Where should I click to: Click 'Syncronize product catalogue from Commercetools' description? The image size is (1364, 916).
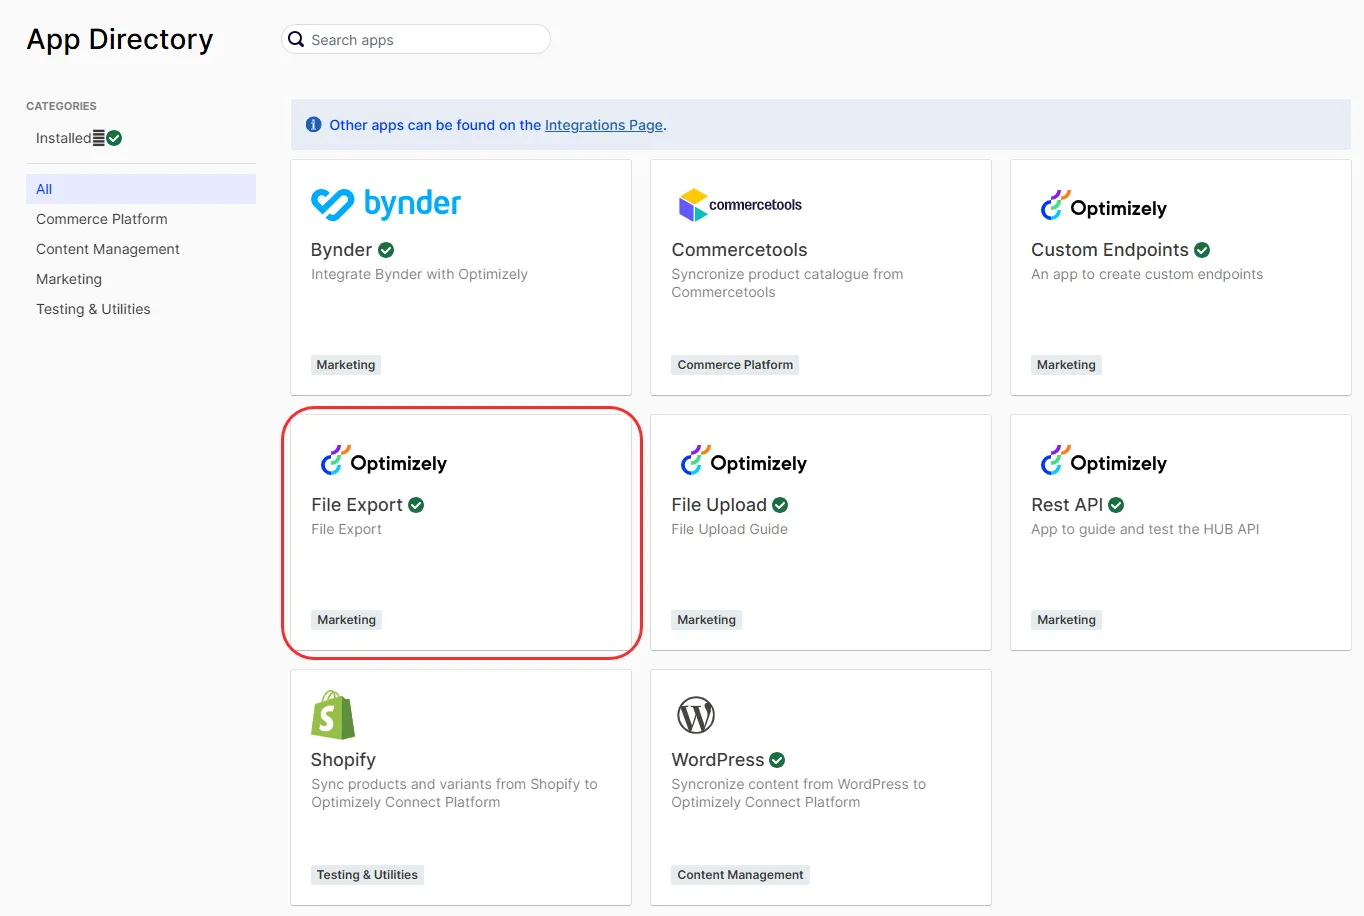point(787,283)
